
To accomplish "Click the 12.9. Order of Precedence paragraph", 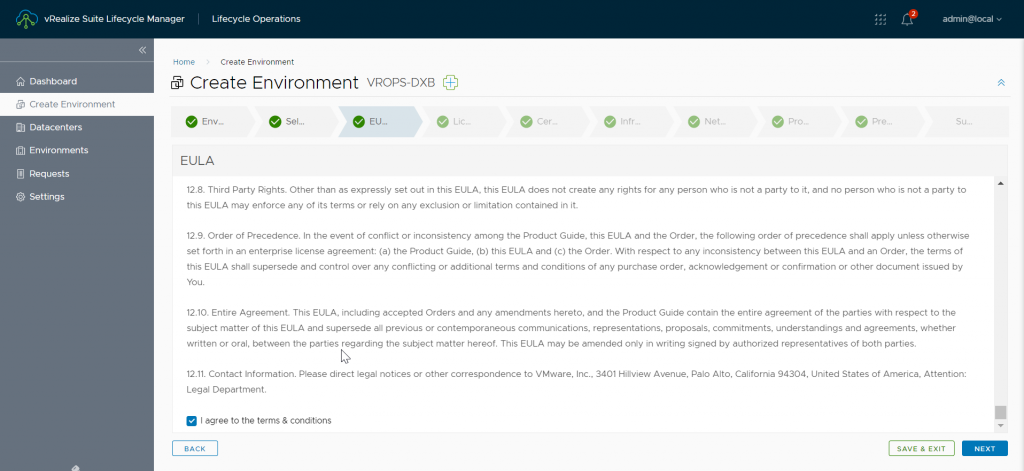I will 578,259.
